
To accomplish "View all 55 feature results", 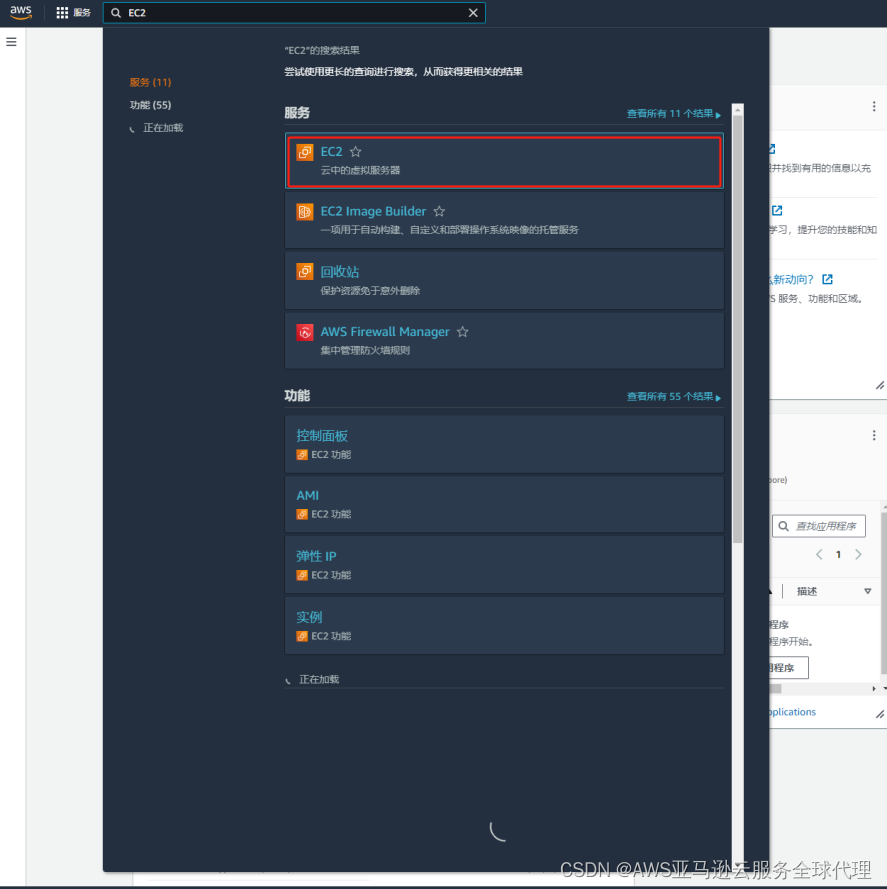I will [x=674, y=397].
